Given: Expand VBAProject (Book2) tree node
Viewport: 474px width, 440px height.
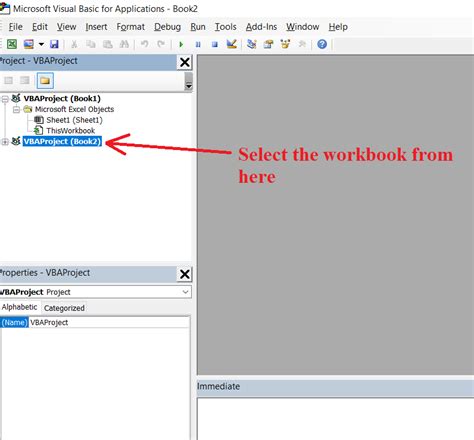Looking at the screenshot, I should (5, 142).
